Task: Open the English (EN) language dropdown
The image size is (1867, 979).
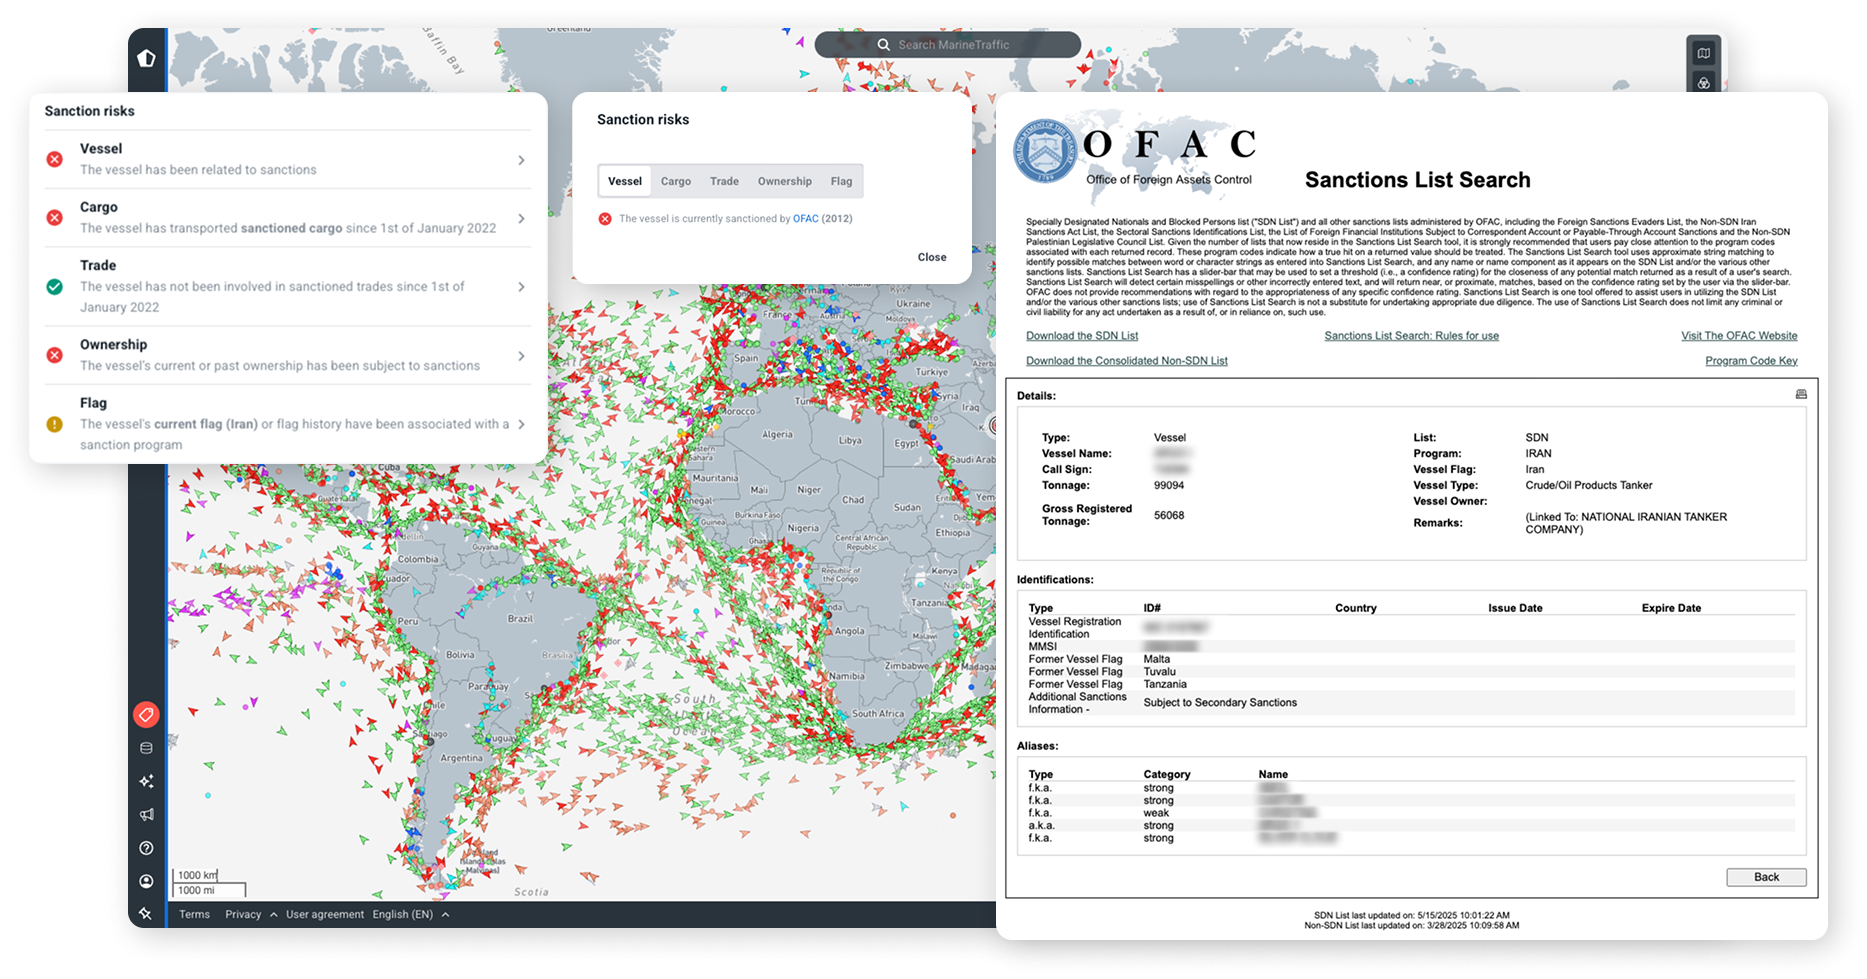Action: coord(411,915)
